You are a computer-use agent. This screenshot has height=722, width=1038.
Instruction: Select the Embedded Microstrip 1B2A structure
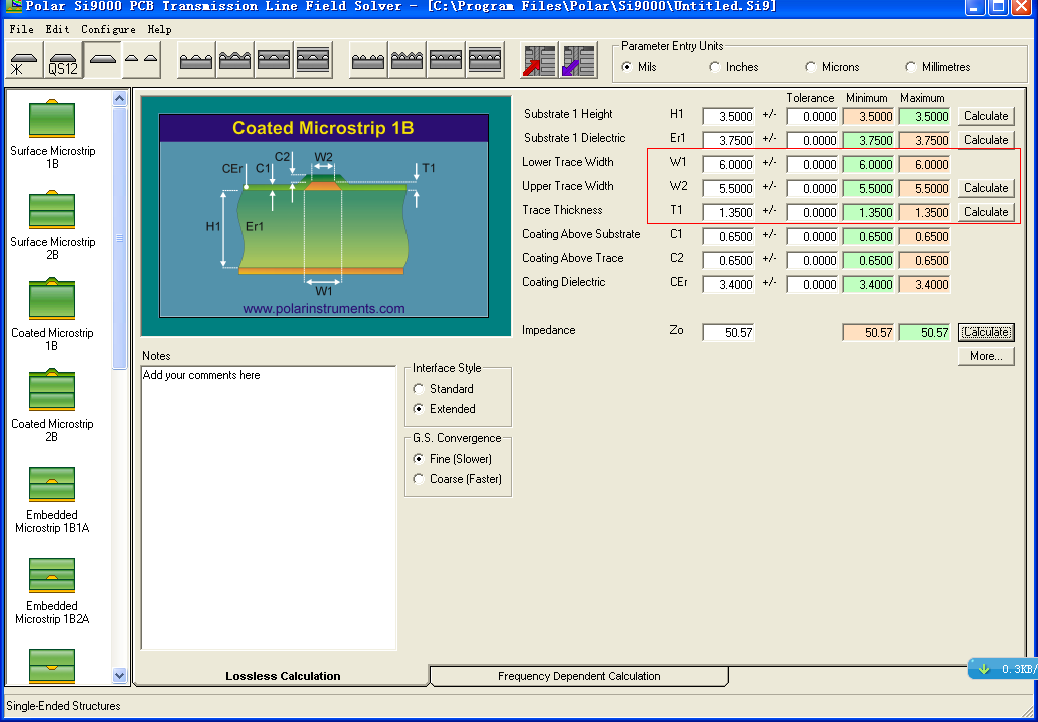click(52, 591)
